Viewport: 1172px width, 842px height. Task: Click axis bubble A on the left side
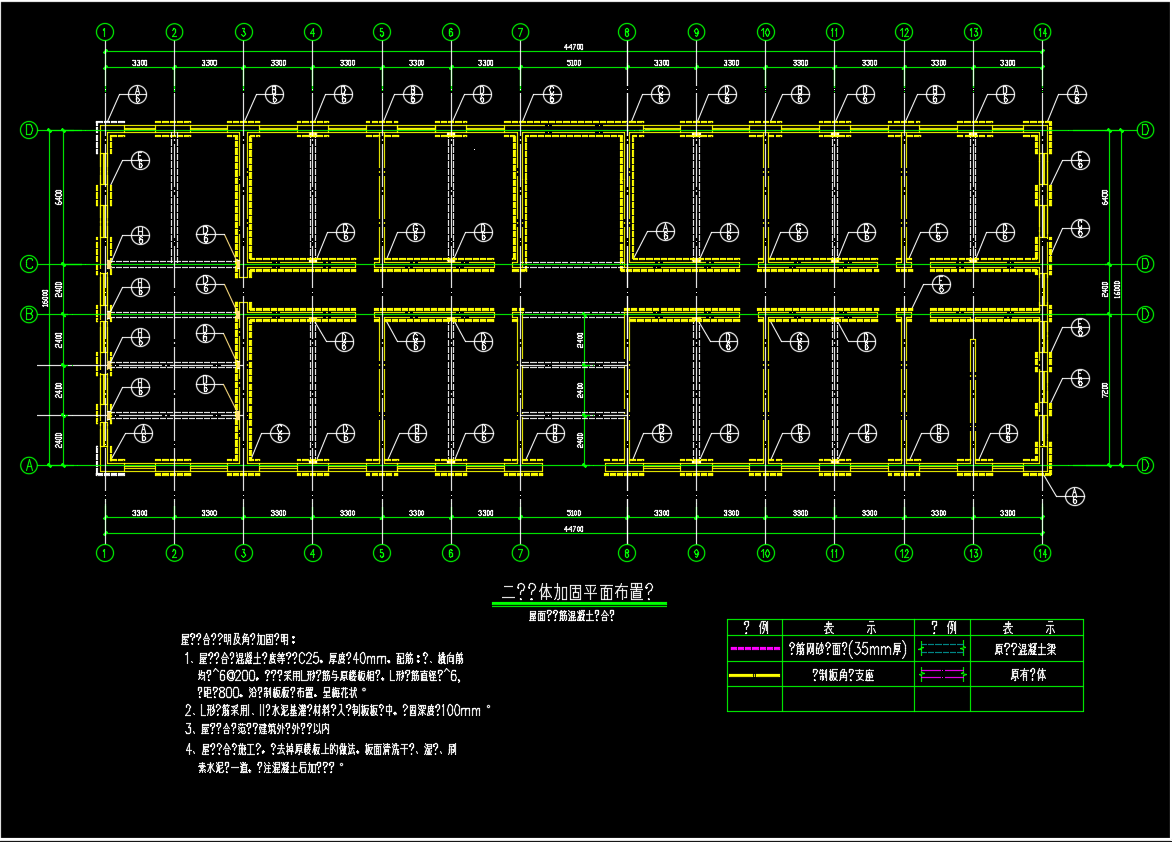30,465
